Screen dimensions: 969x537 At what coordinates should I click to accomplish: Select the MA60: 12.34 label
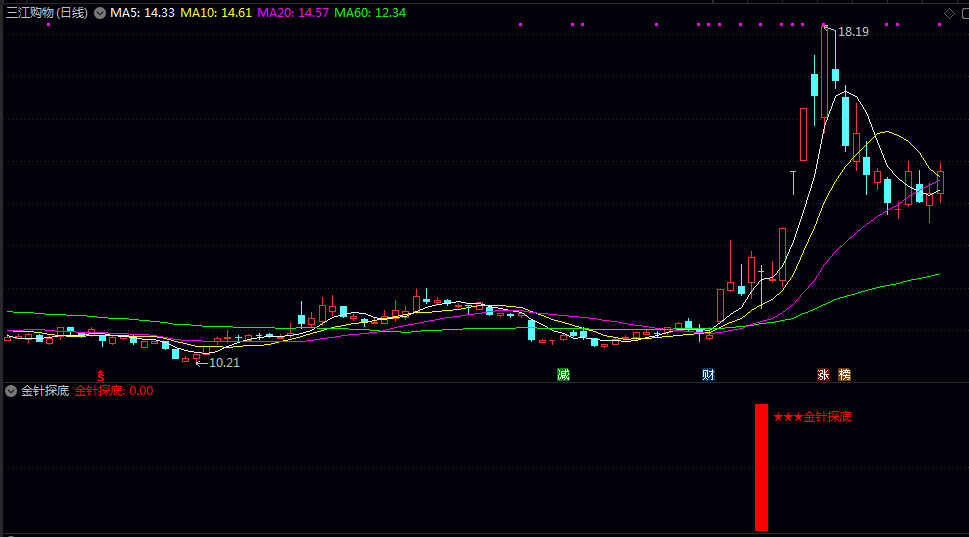point(370,13)
